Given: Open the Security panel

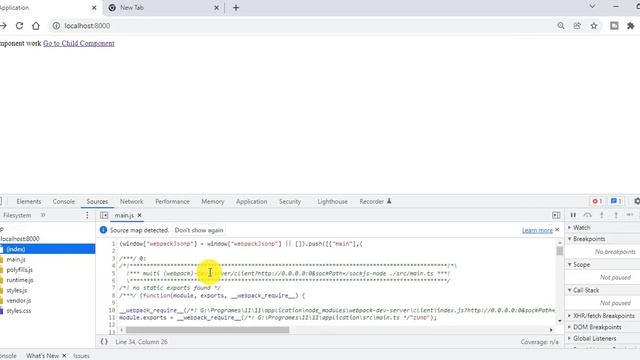Looking at the screenshot, I should (290, 202).
